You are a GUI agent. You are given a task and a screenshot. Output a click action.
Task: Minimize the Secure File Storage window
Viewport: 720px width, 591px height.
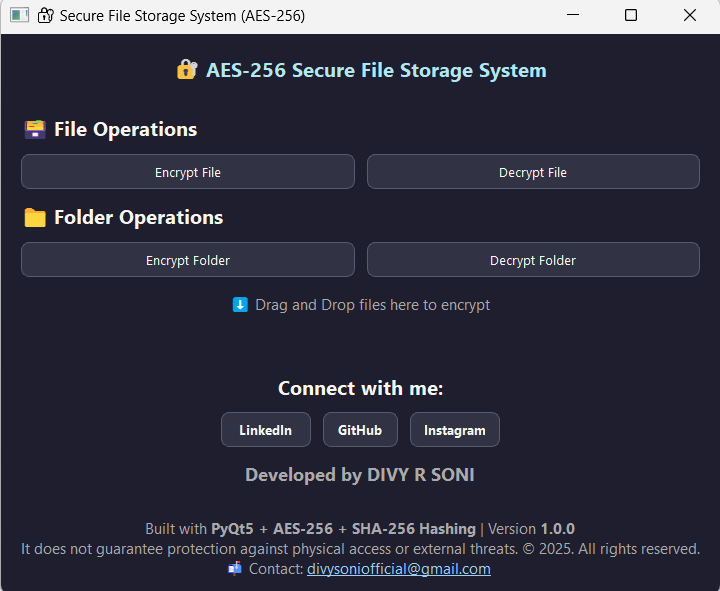pos(573,16)
